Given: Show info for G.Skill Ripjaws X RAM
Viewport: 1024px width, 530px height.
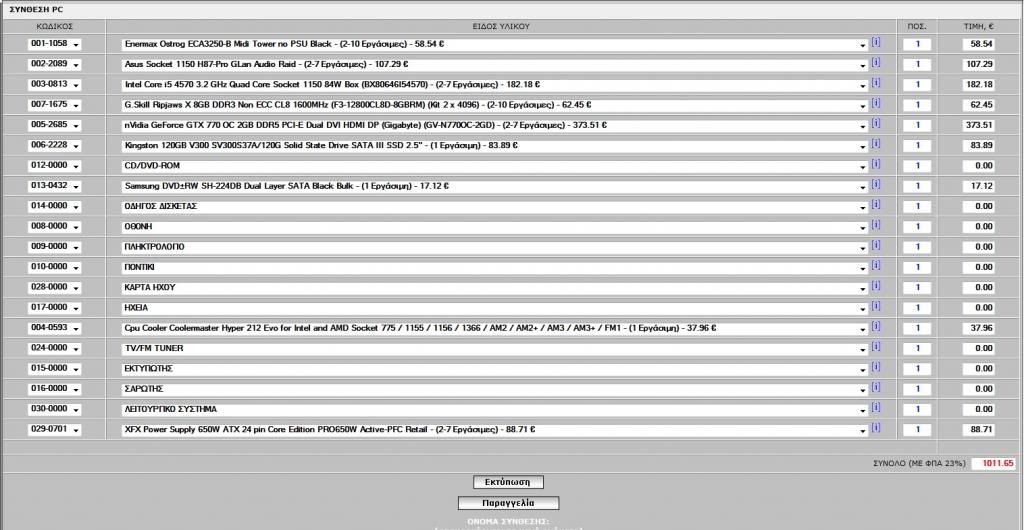Looking at the screenshot, I should coord(876,103).
